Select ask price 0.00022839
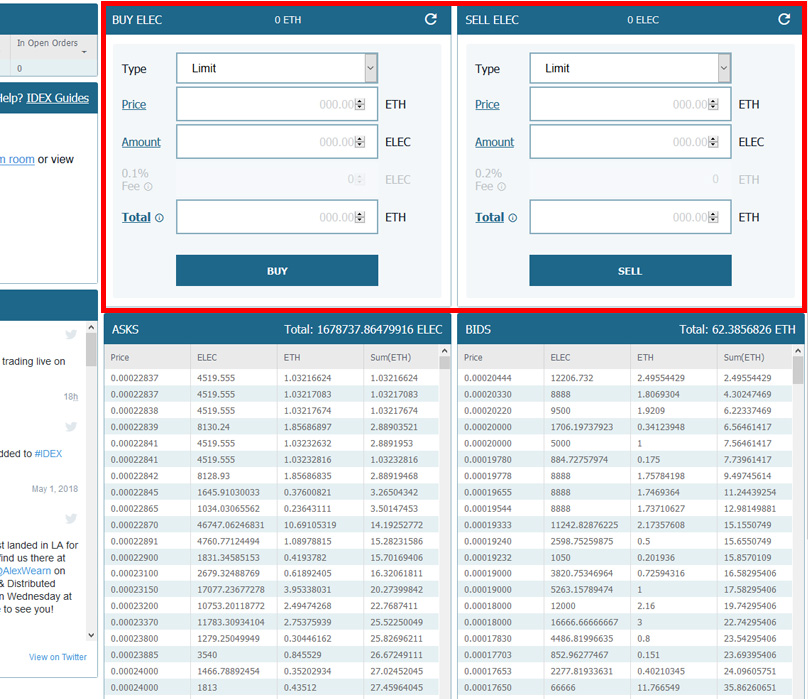 tap(134, 427)
